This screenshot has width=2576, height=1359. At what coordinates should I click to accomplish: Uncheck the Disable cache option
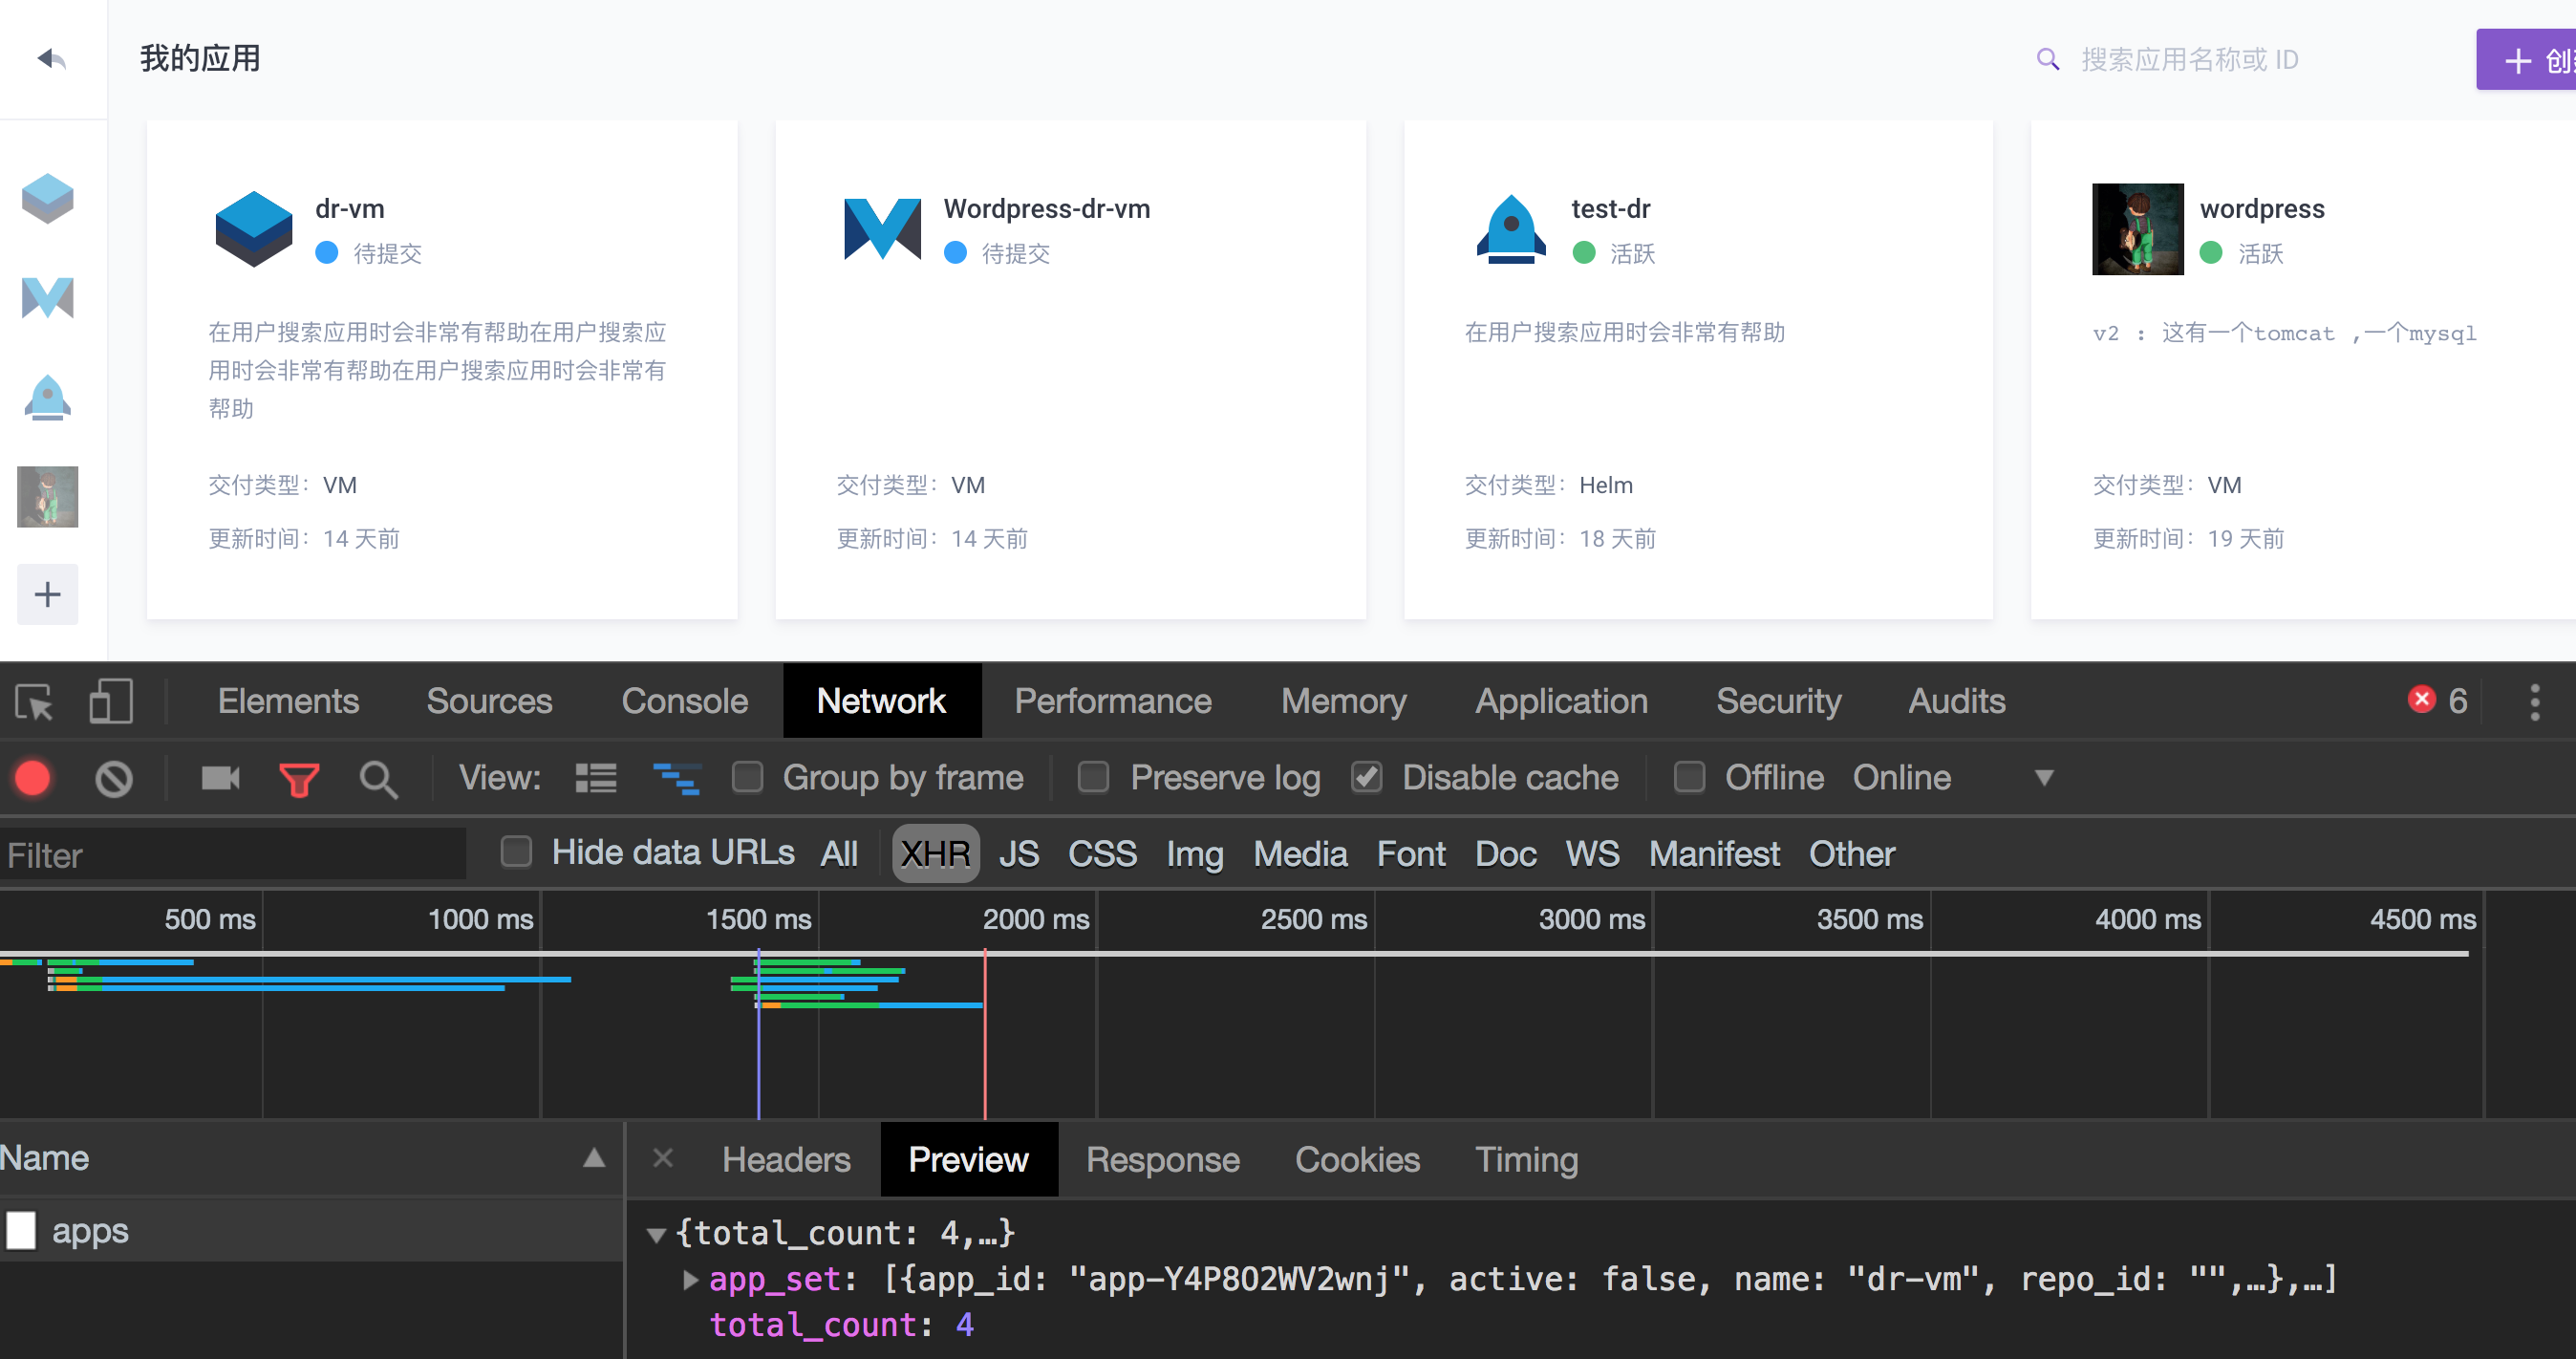pyautogui.click(x=1367, y=777)
